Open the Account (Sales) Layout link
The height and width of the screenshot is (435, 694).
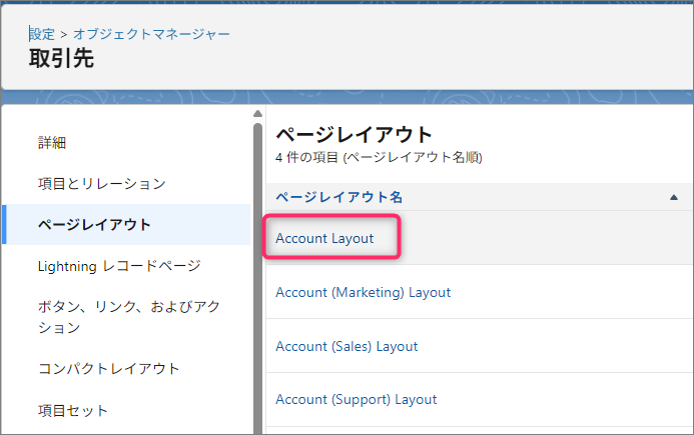click(346, 346)
